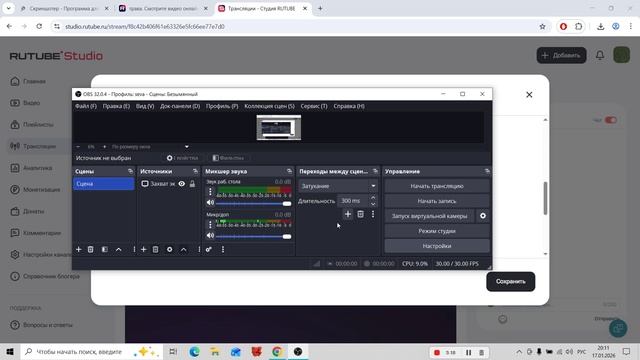Toggle the red switch in RUTUBE dialog
The image size is (640, 360).
[611, 120]
